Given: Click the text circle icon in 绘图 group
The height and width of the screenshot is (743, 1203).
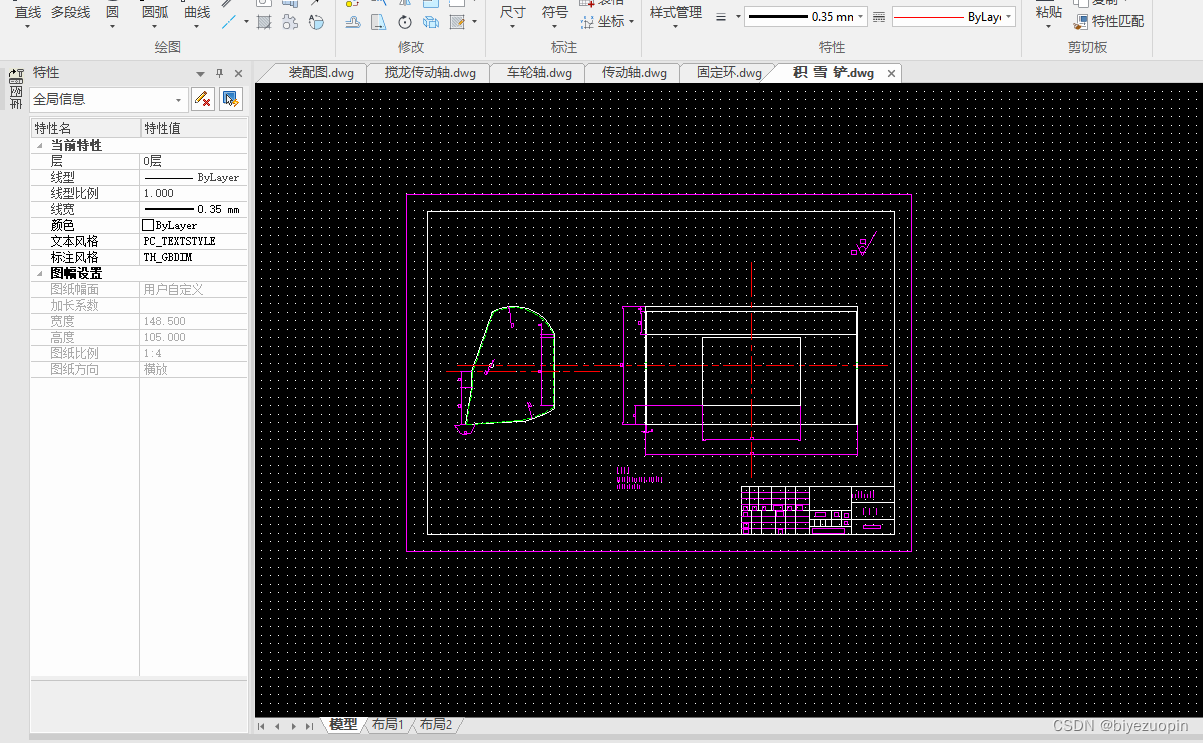Looking at the screenshot, I should click(x=316, y=21).
